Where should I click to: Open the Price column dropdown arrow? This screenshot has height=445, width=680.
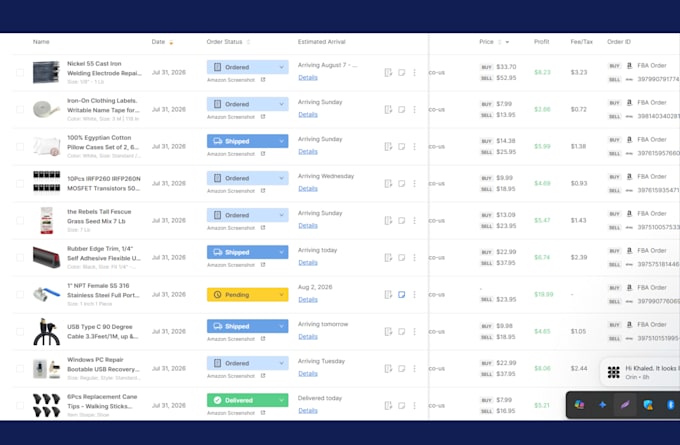pyautogui.click(x=507, y=42)
